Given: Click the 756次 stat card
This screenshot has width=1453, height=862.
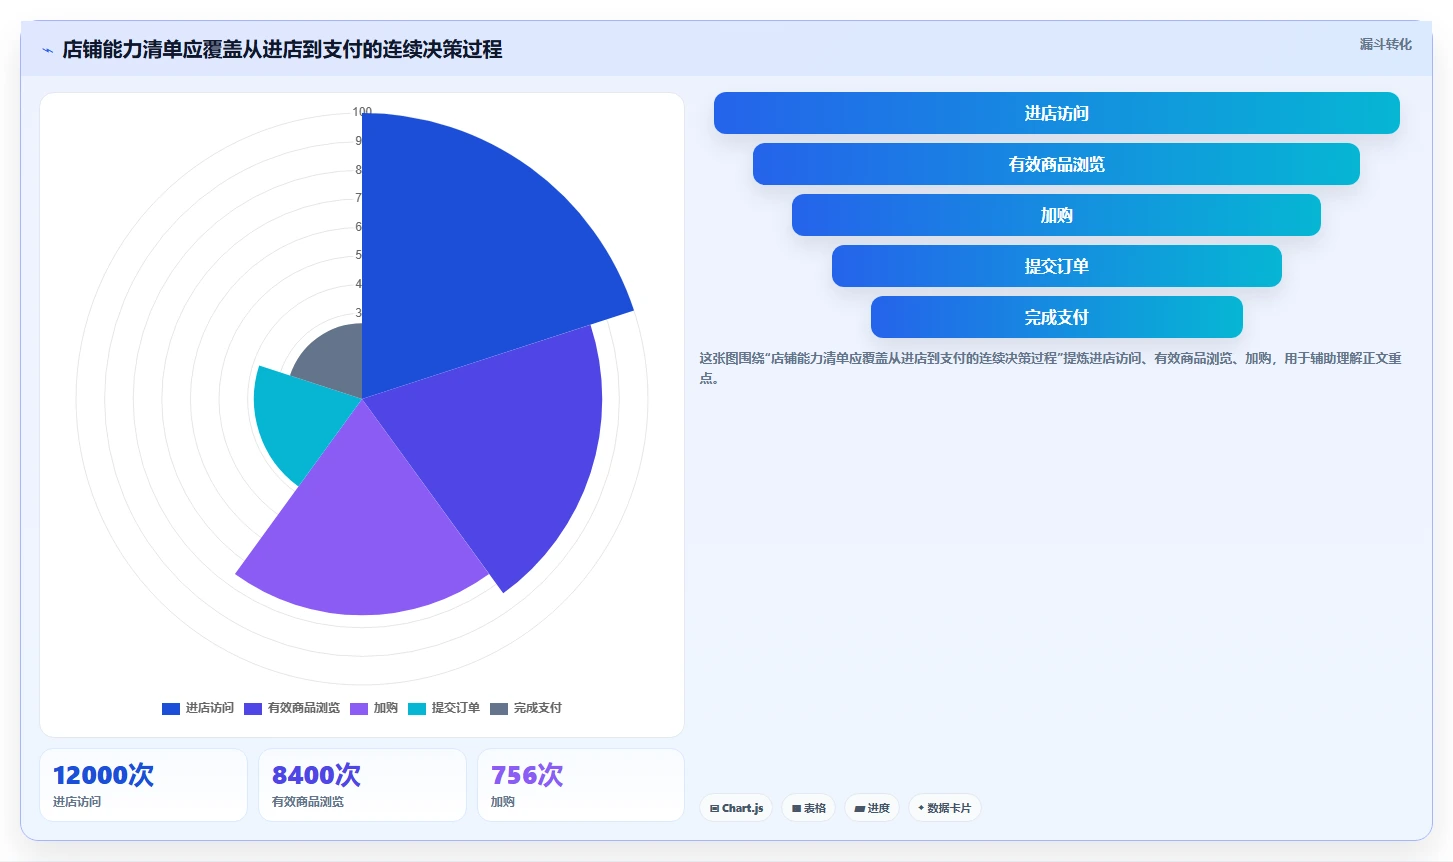Looking at the screenshot, I should (x=581, y=785).
